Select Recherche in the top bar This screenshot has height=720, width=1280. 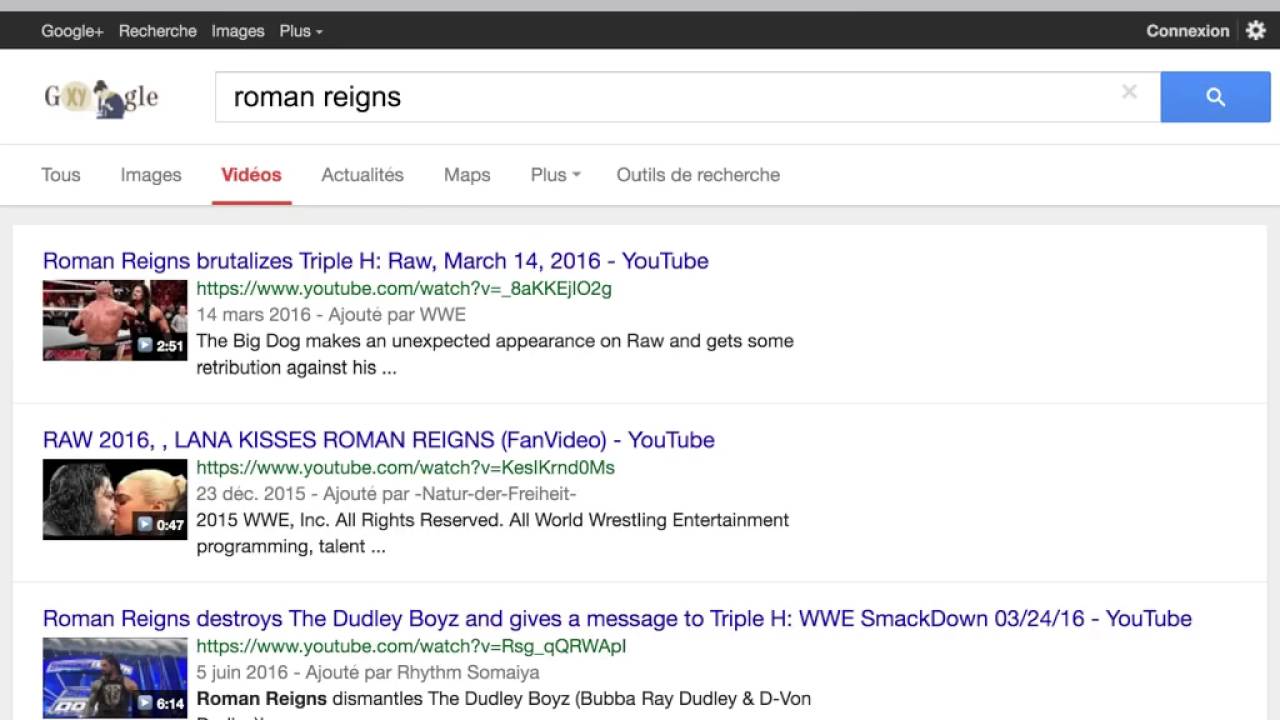pyautogui.click(x=157, y=31)
